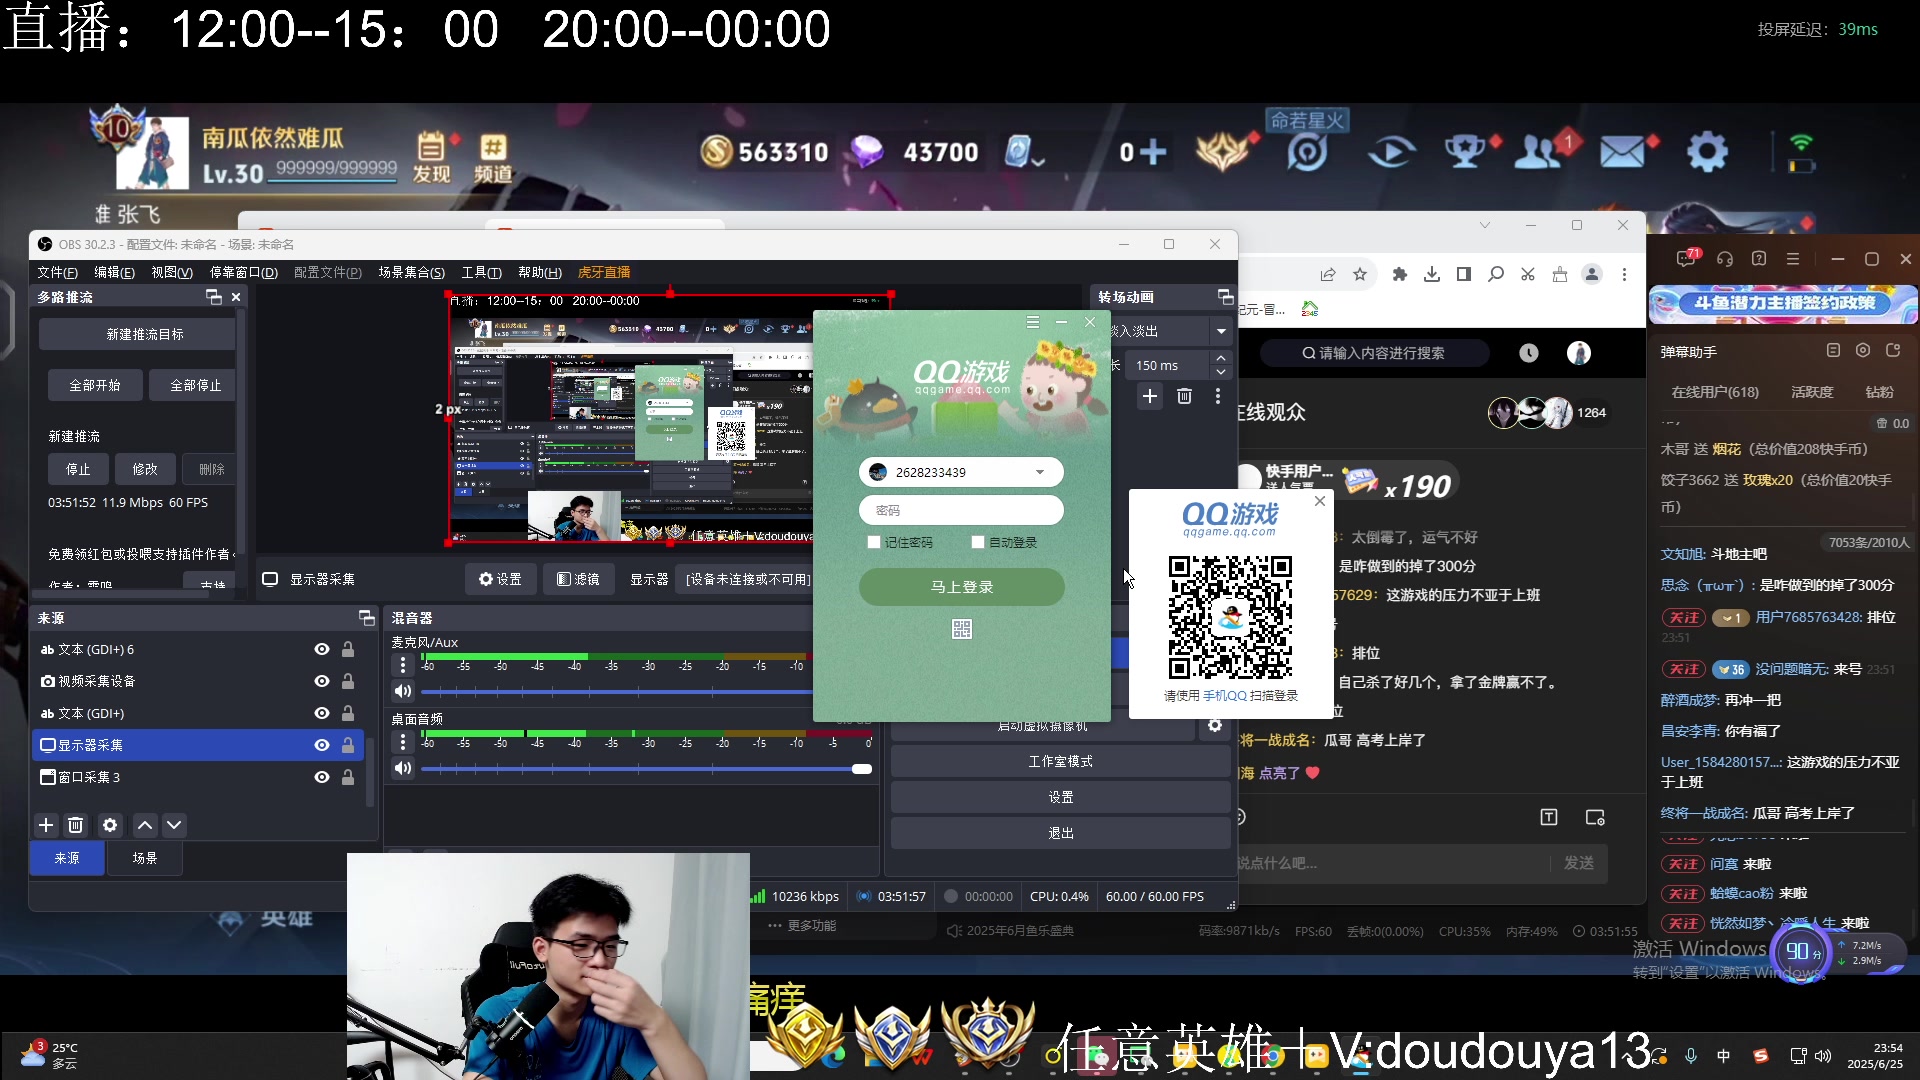
Task: Toggle lock on 文本 (GDI+) 6 source
Action: click(x=348, y=649)
